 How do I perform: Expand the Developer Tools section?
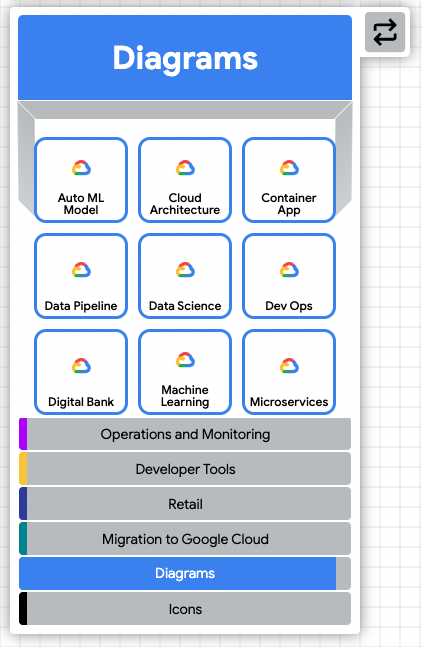coord(185,469)
